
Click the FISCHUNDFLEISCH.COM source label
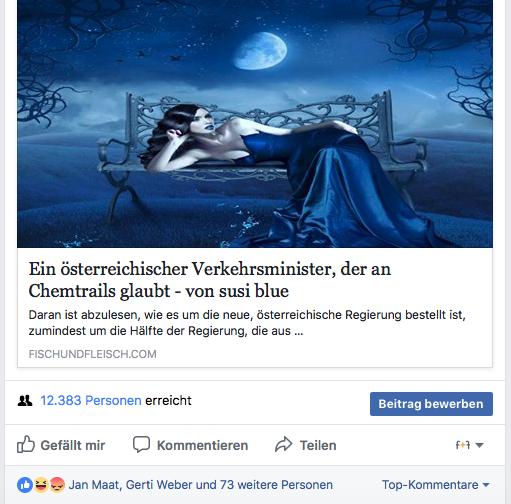coord(92,354)
